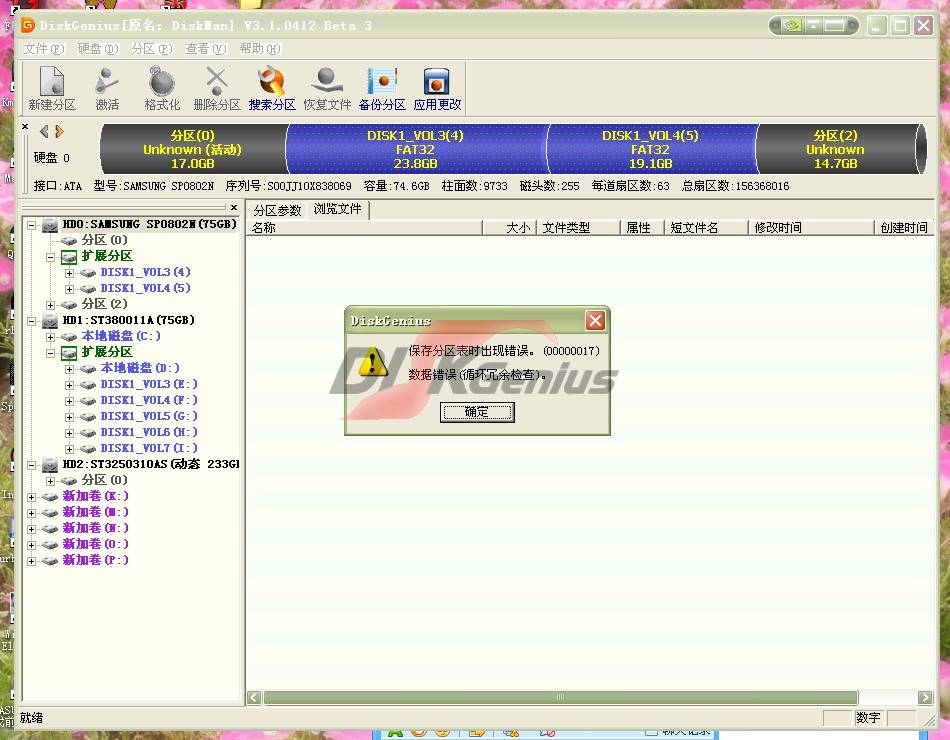
Task: Click the Delete Partition (删除分区) icon
Action: coord(217,88)
